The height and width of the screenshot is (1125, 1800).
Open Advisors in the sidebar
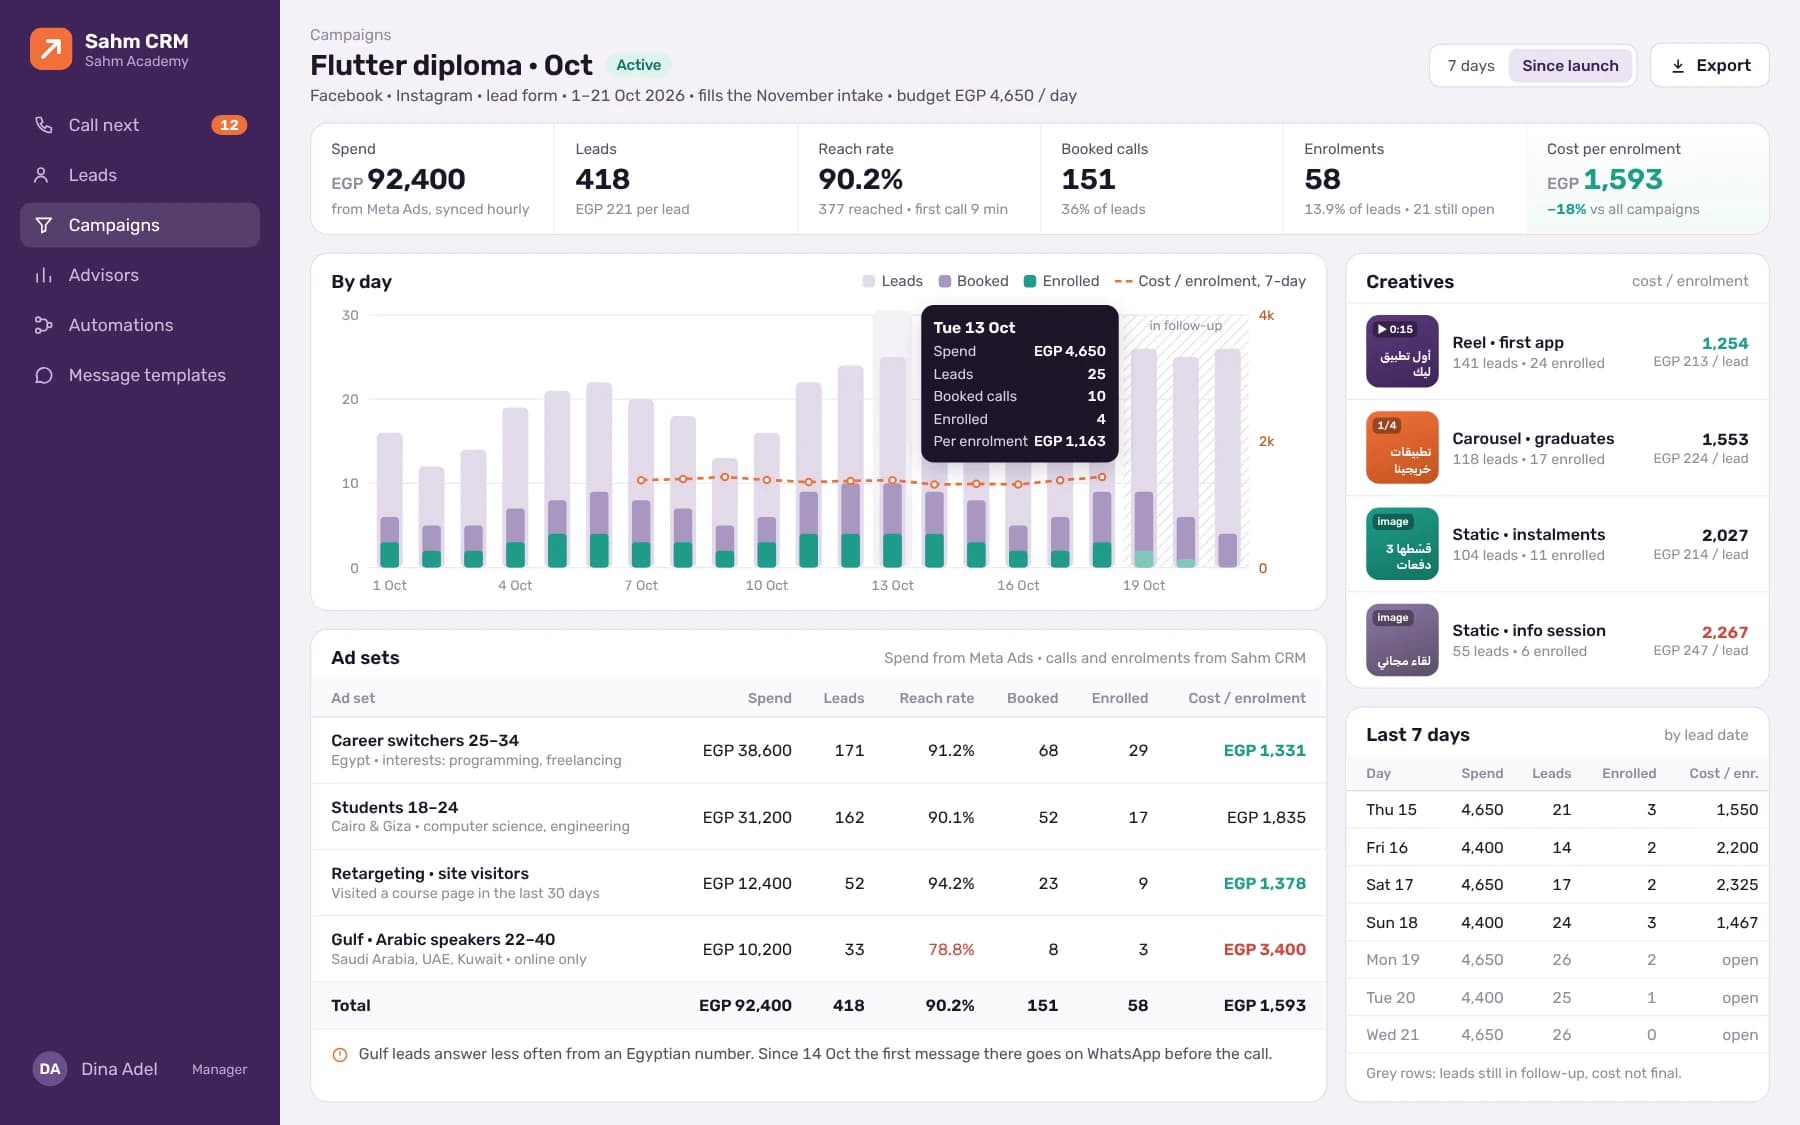coord(140,275)
